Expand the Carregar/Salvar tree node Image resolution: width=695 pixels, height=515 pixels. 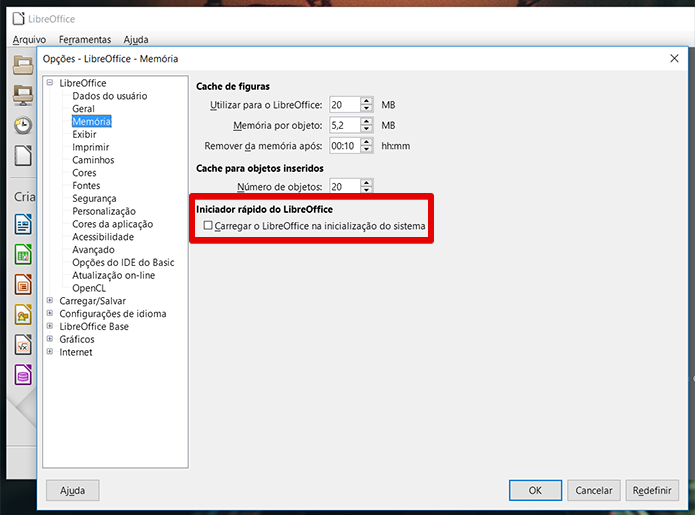(x=50, y=300)
